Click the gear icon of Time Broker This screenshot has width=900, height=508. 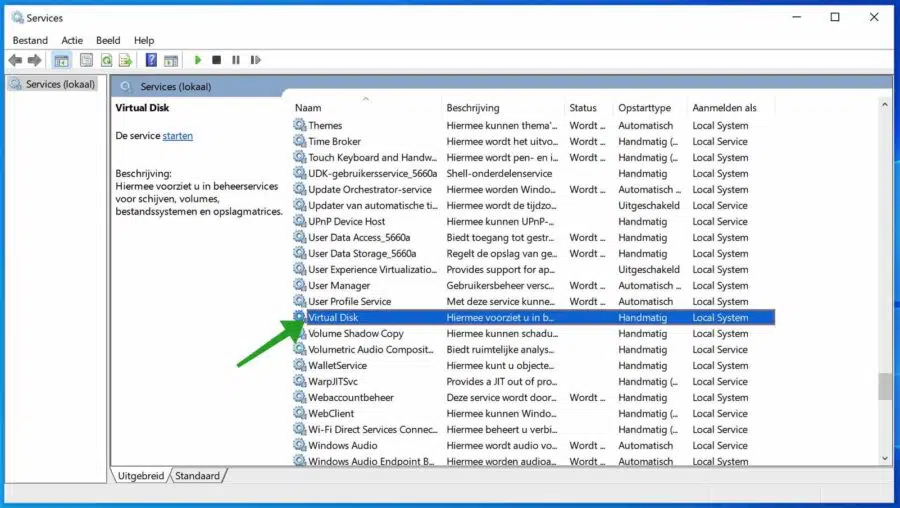click(300, 141)
